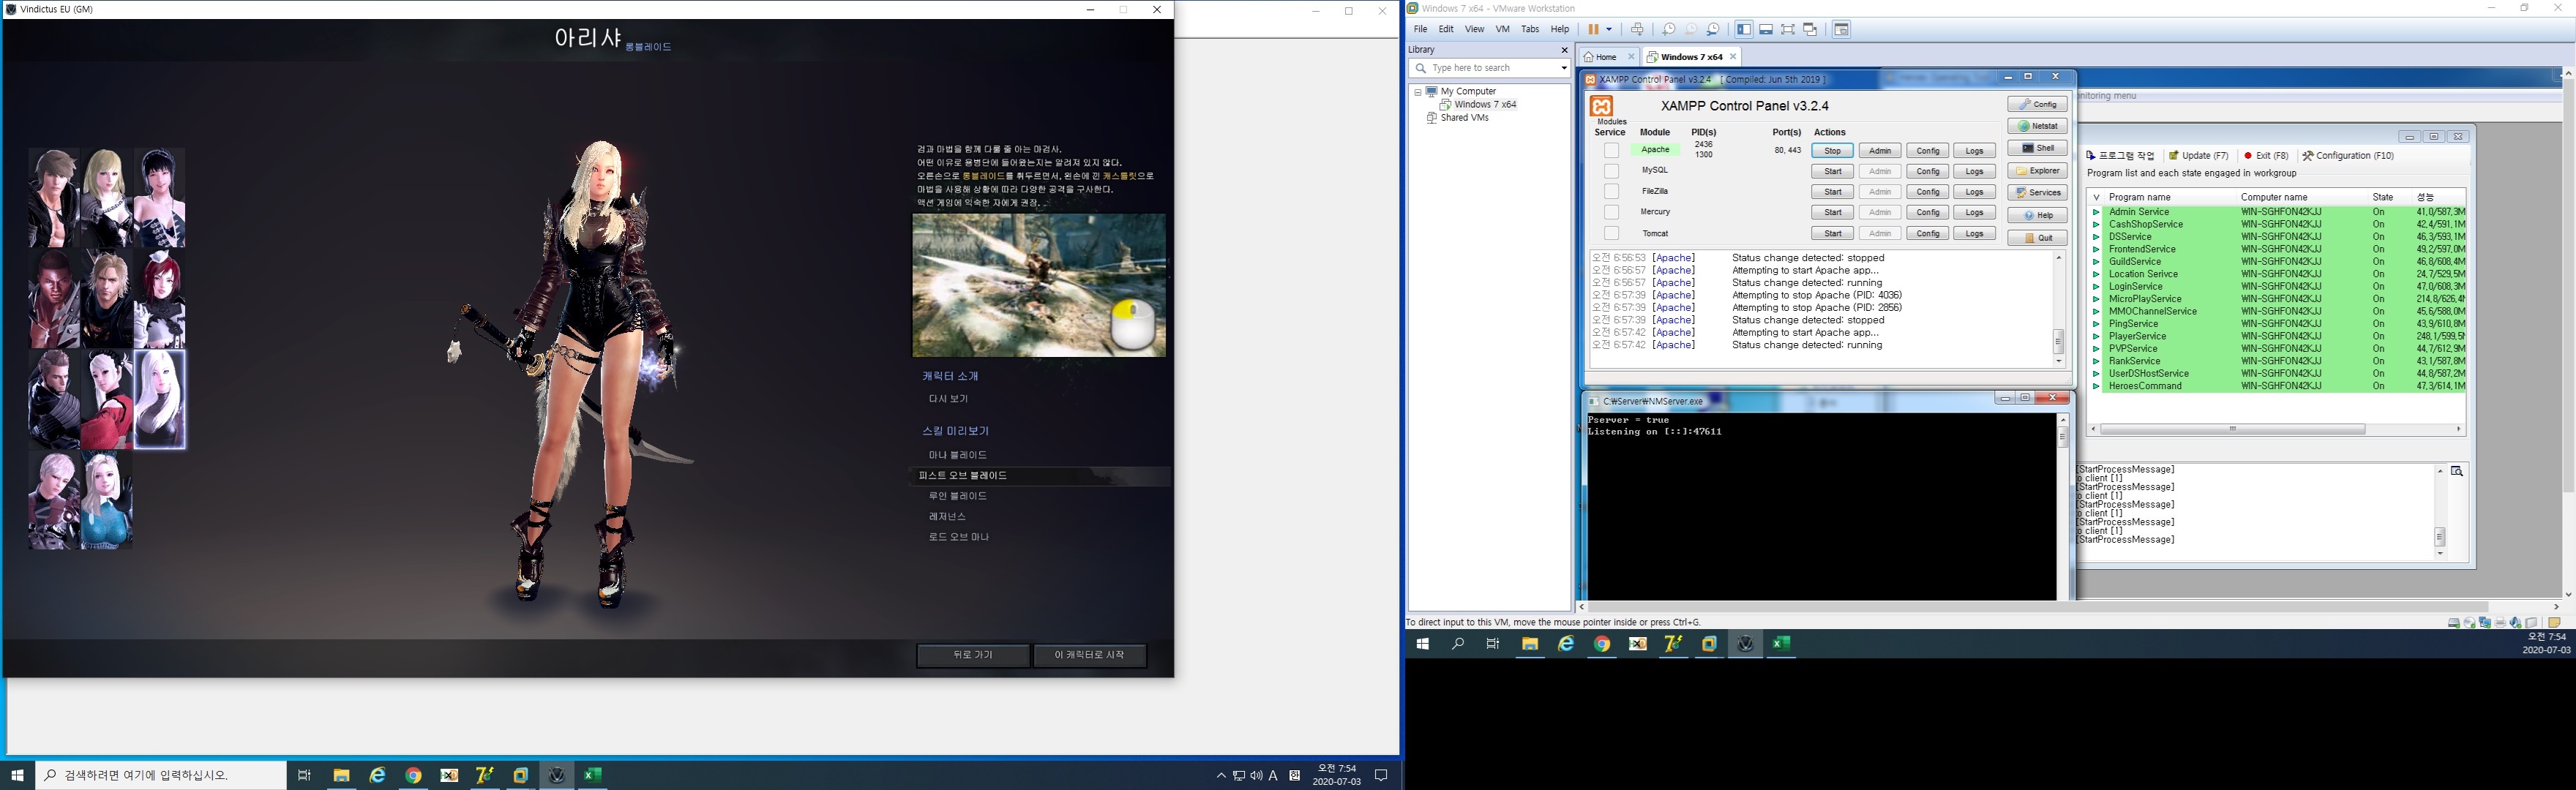Click 이 캐릭터로 시작 button
The height and width of the screenshot is (790, 2576).
click(1089, 655)
